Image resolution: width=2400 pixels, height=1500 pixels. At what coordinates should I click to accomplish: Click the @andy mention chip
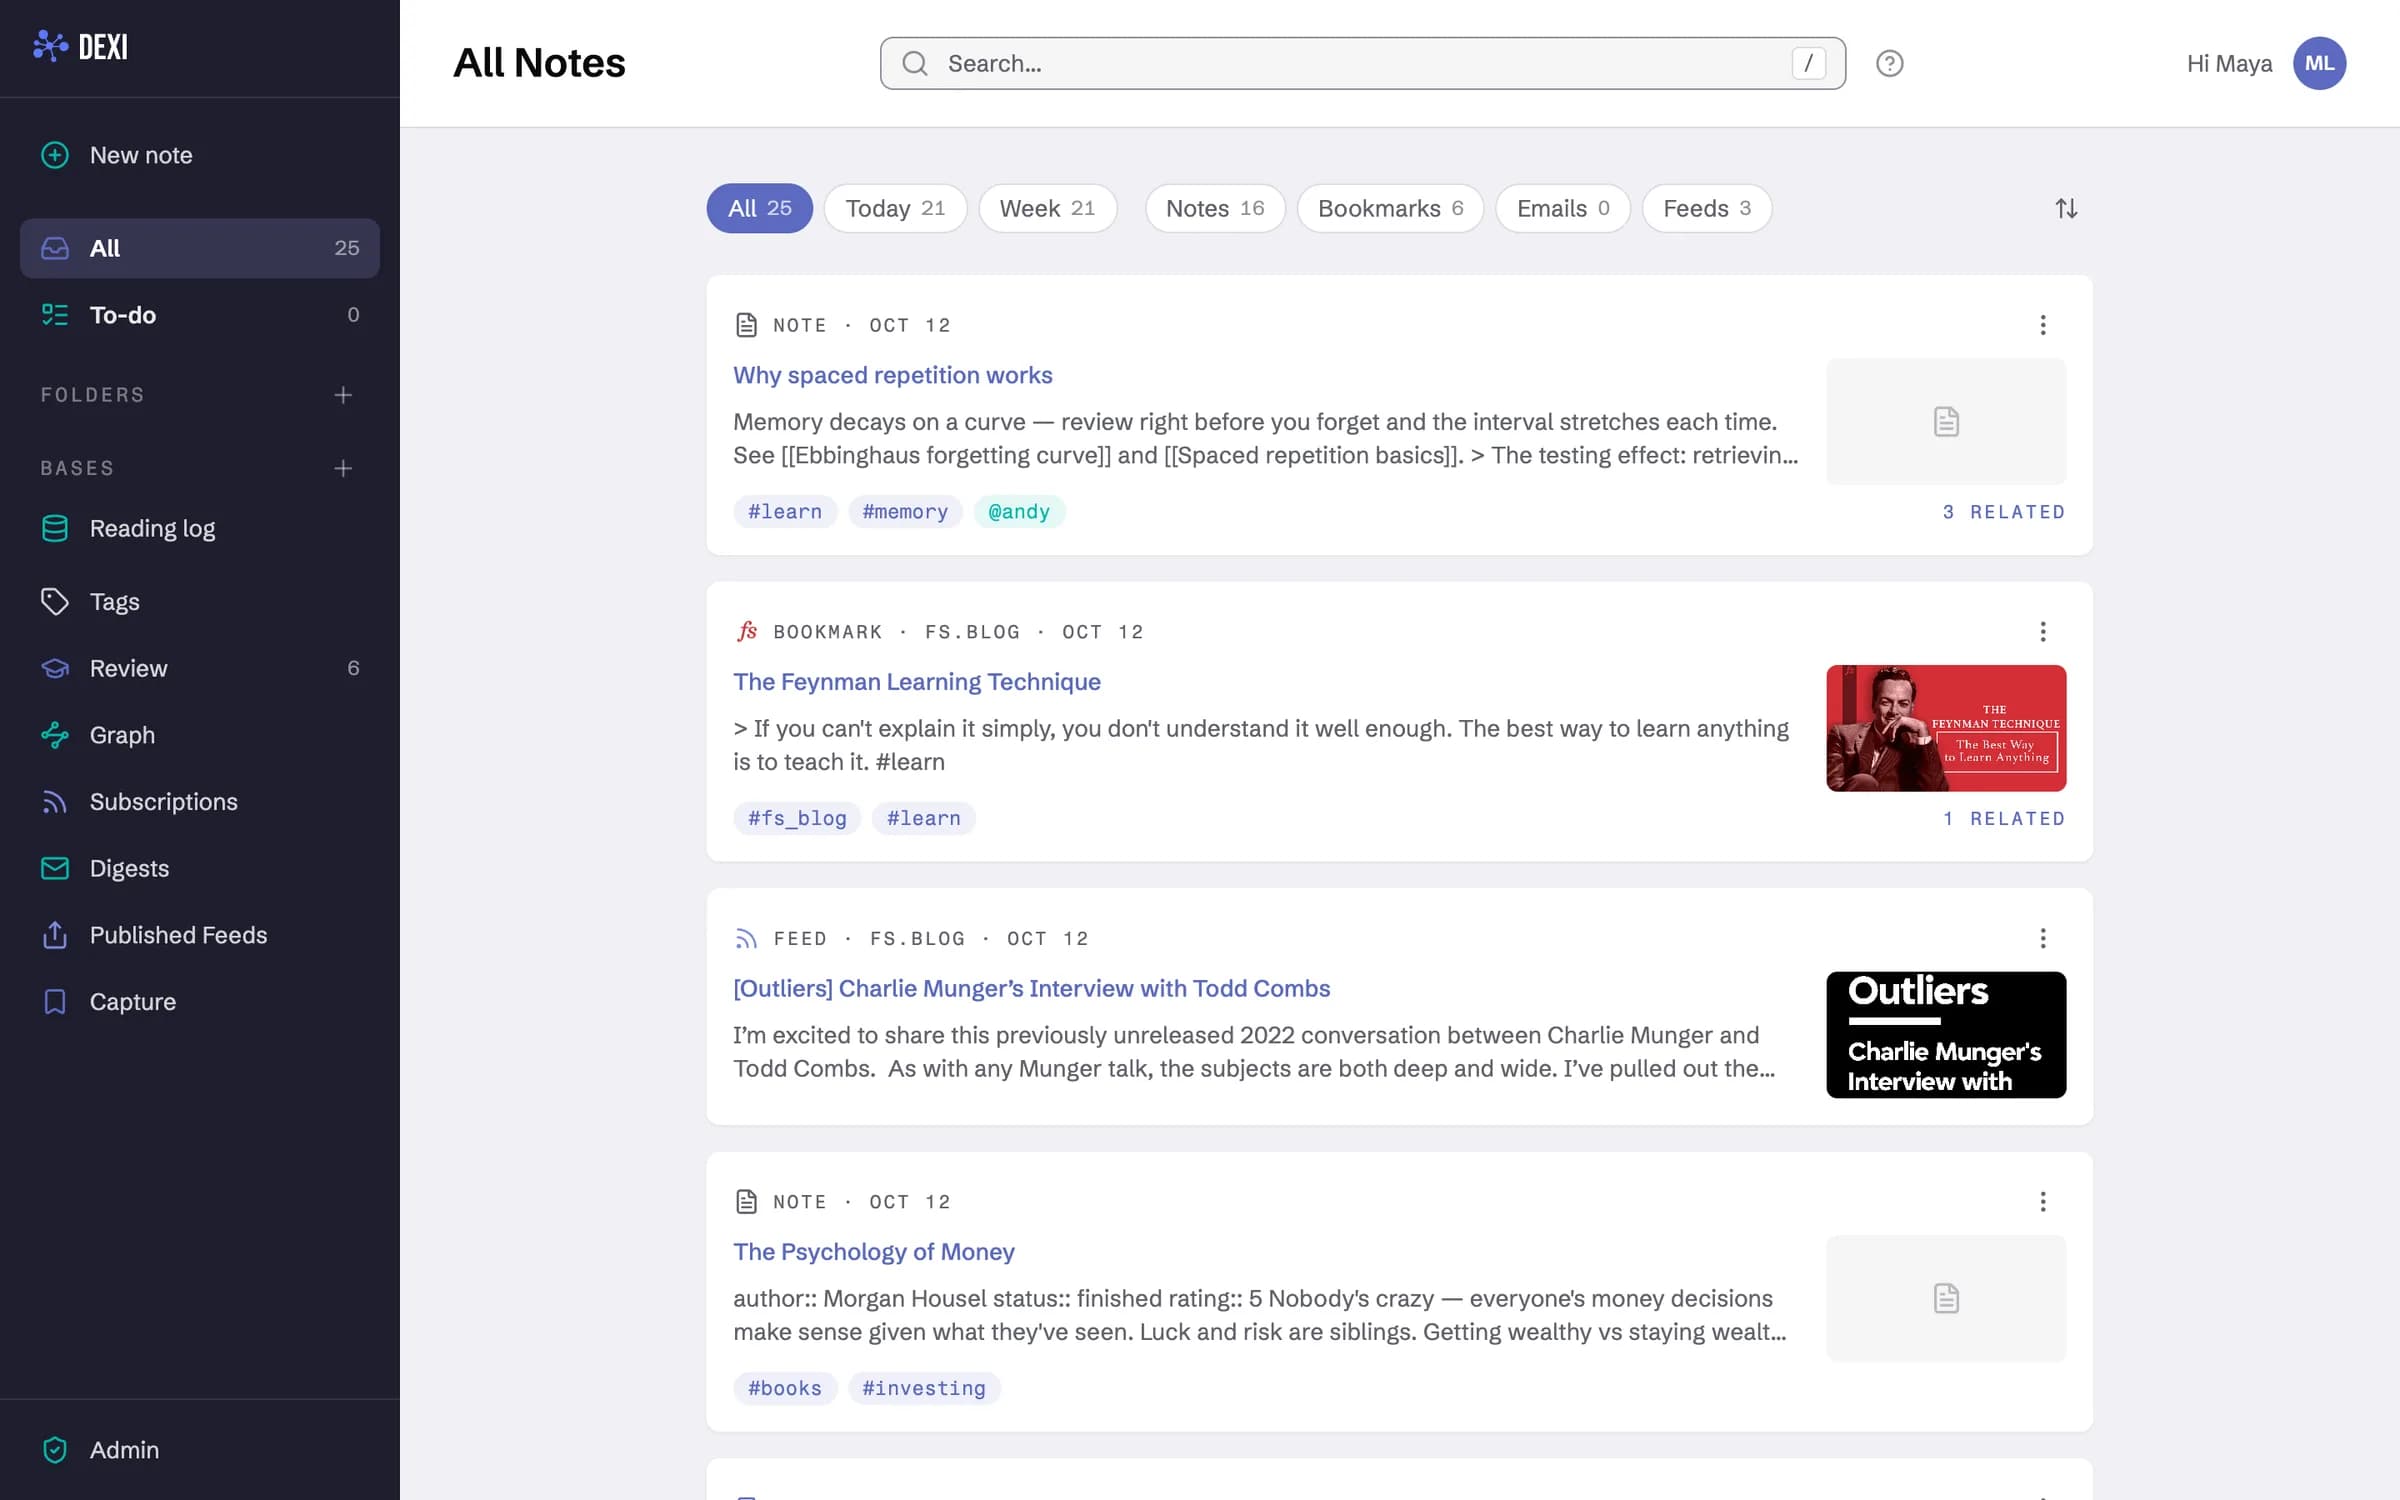point(1019,511)
